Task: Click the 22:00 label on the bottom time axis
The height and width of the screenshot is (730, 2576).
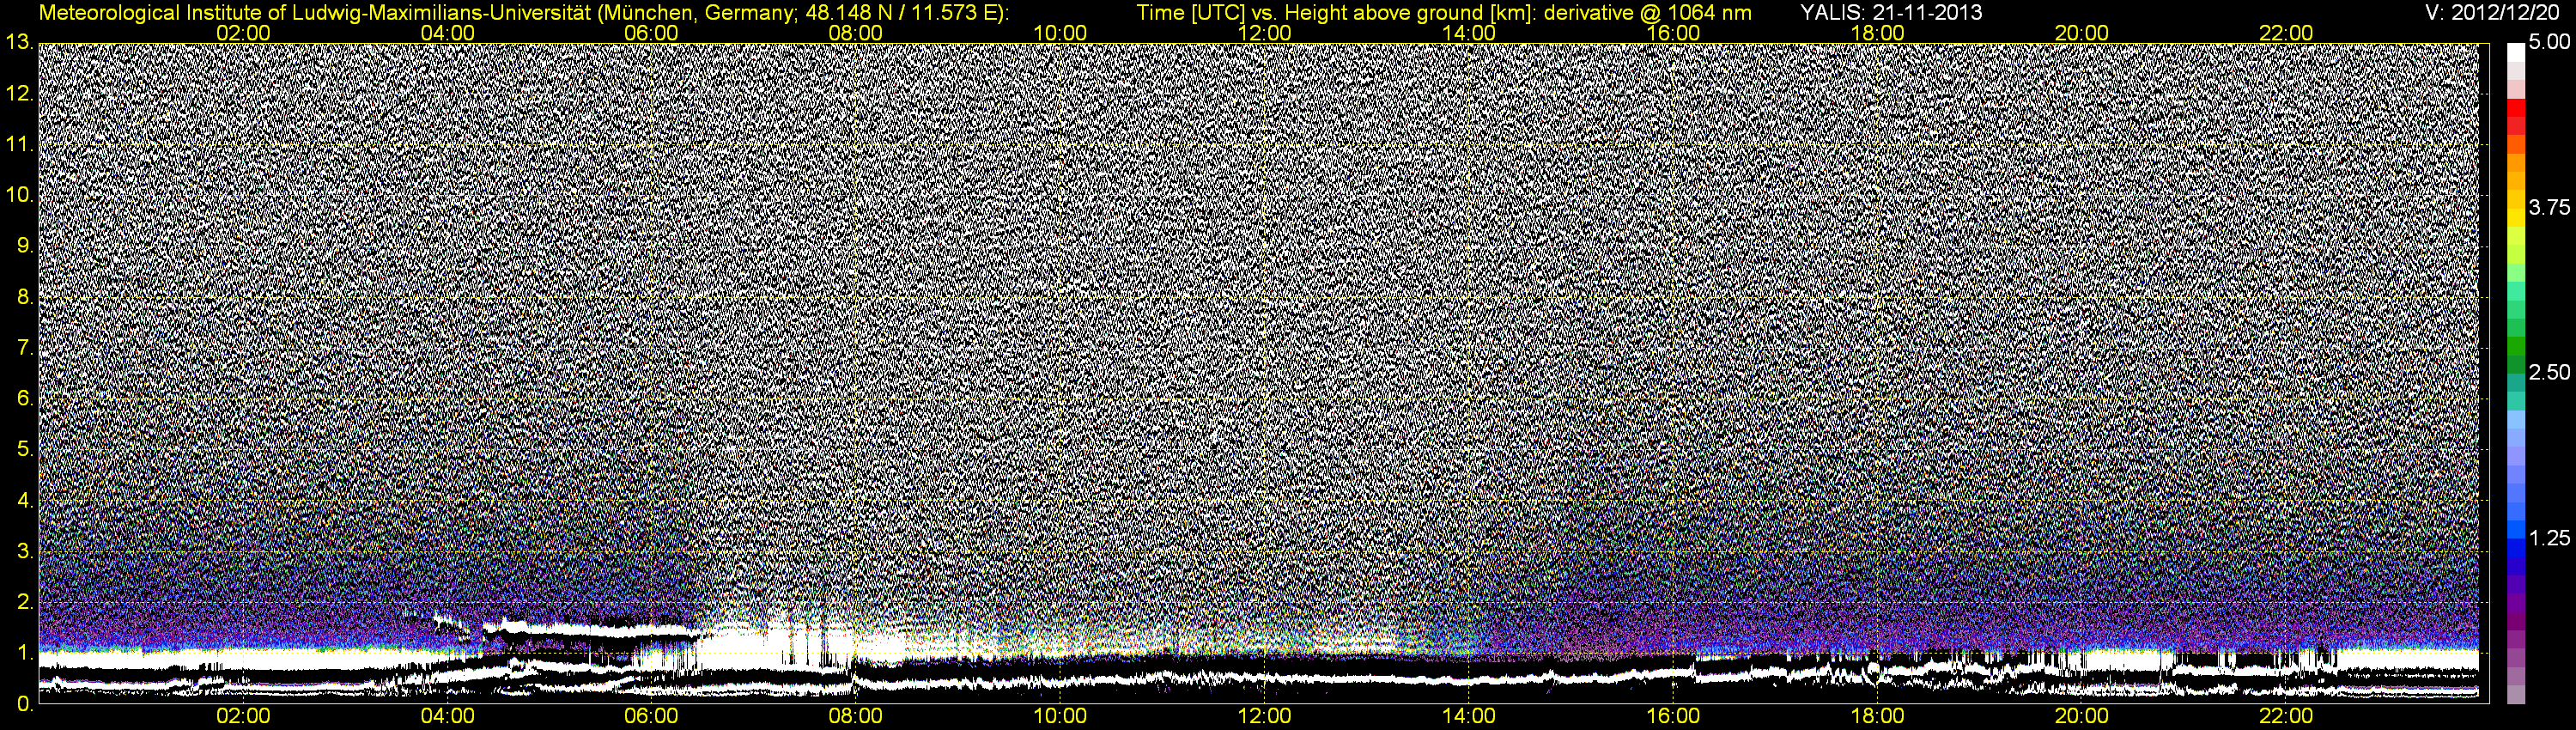Action: [2286, 716]
